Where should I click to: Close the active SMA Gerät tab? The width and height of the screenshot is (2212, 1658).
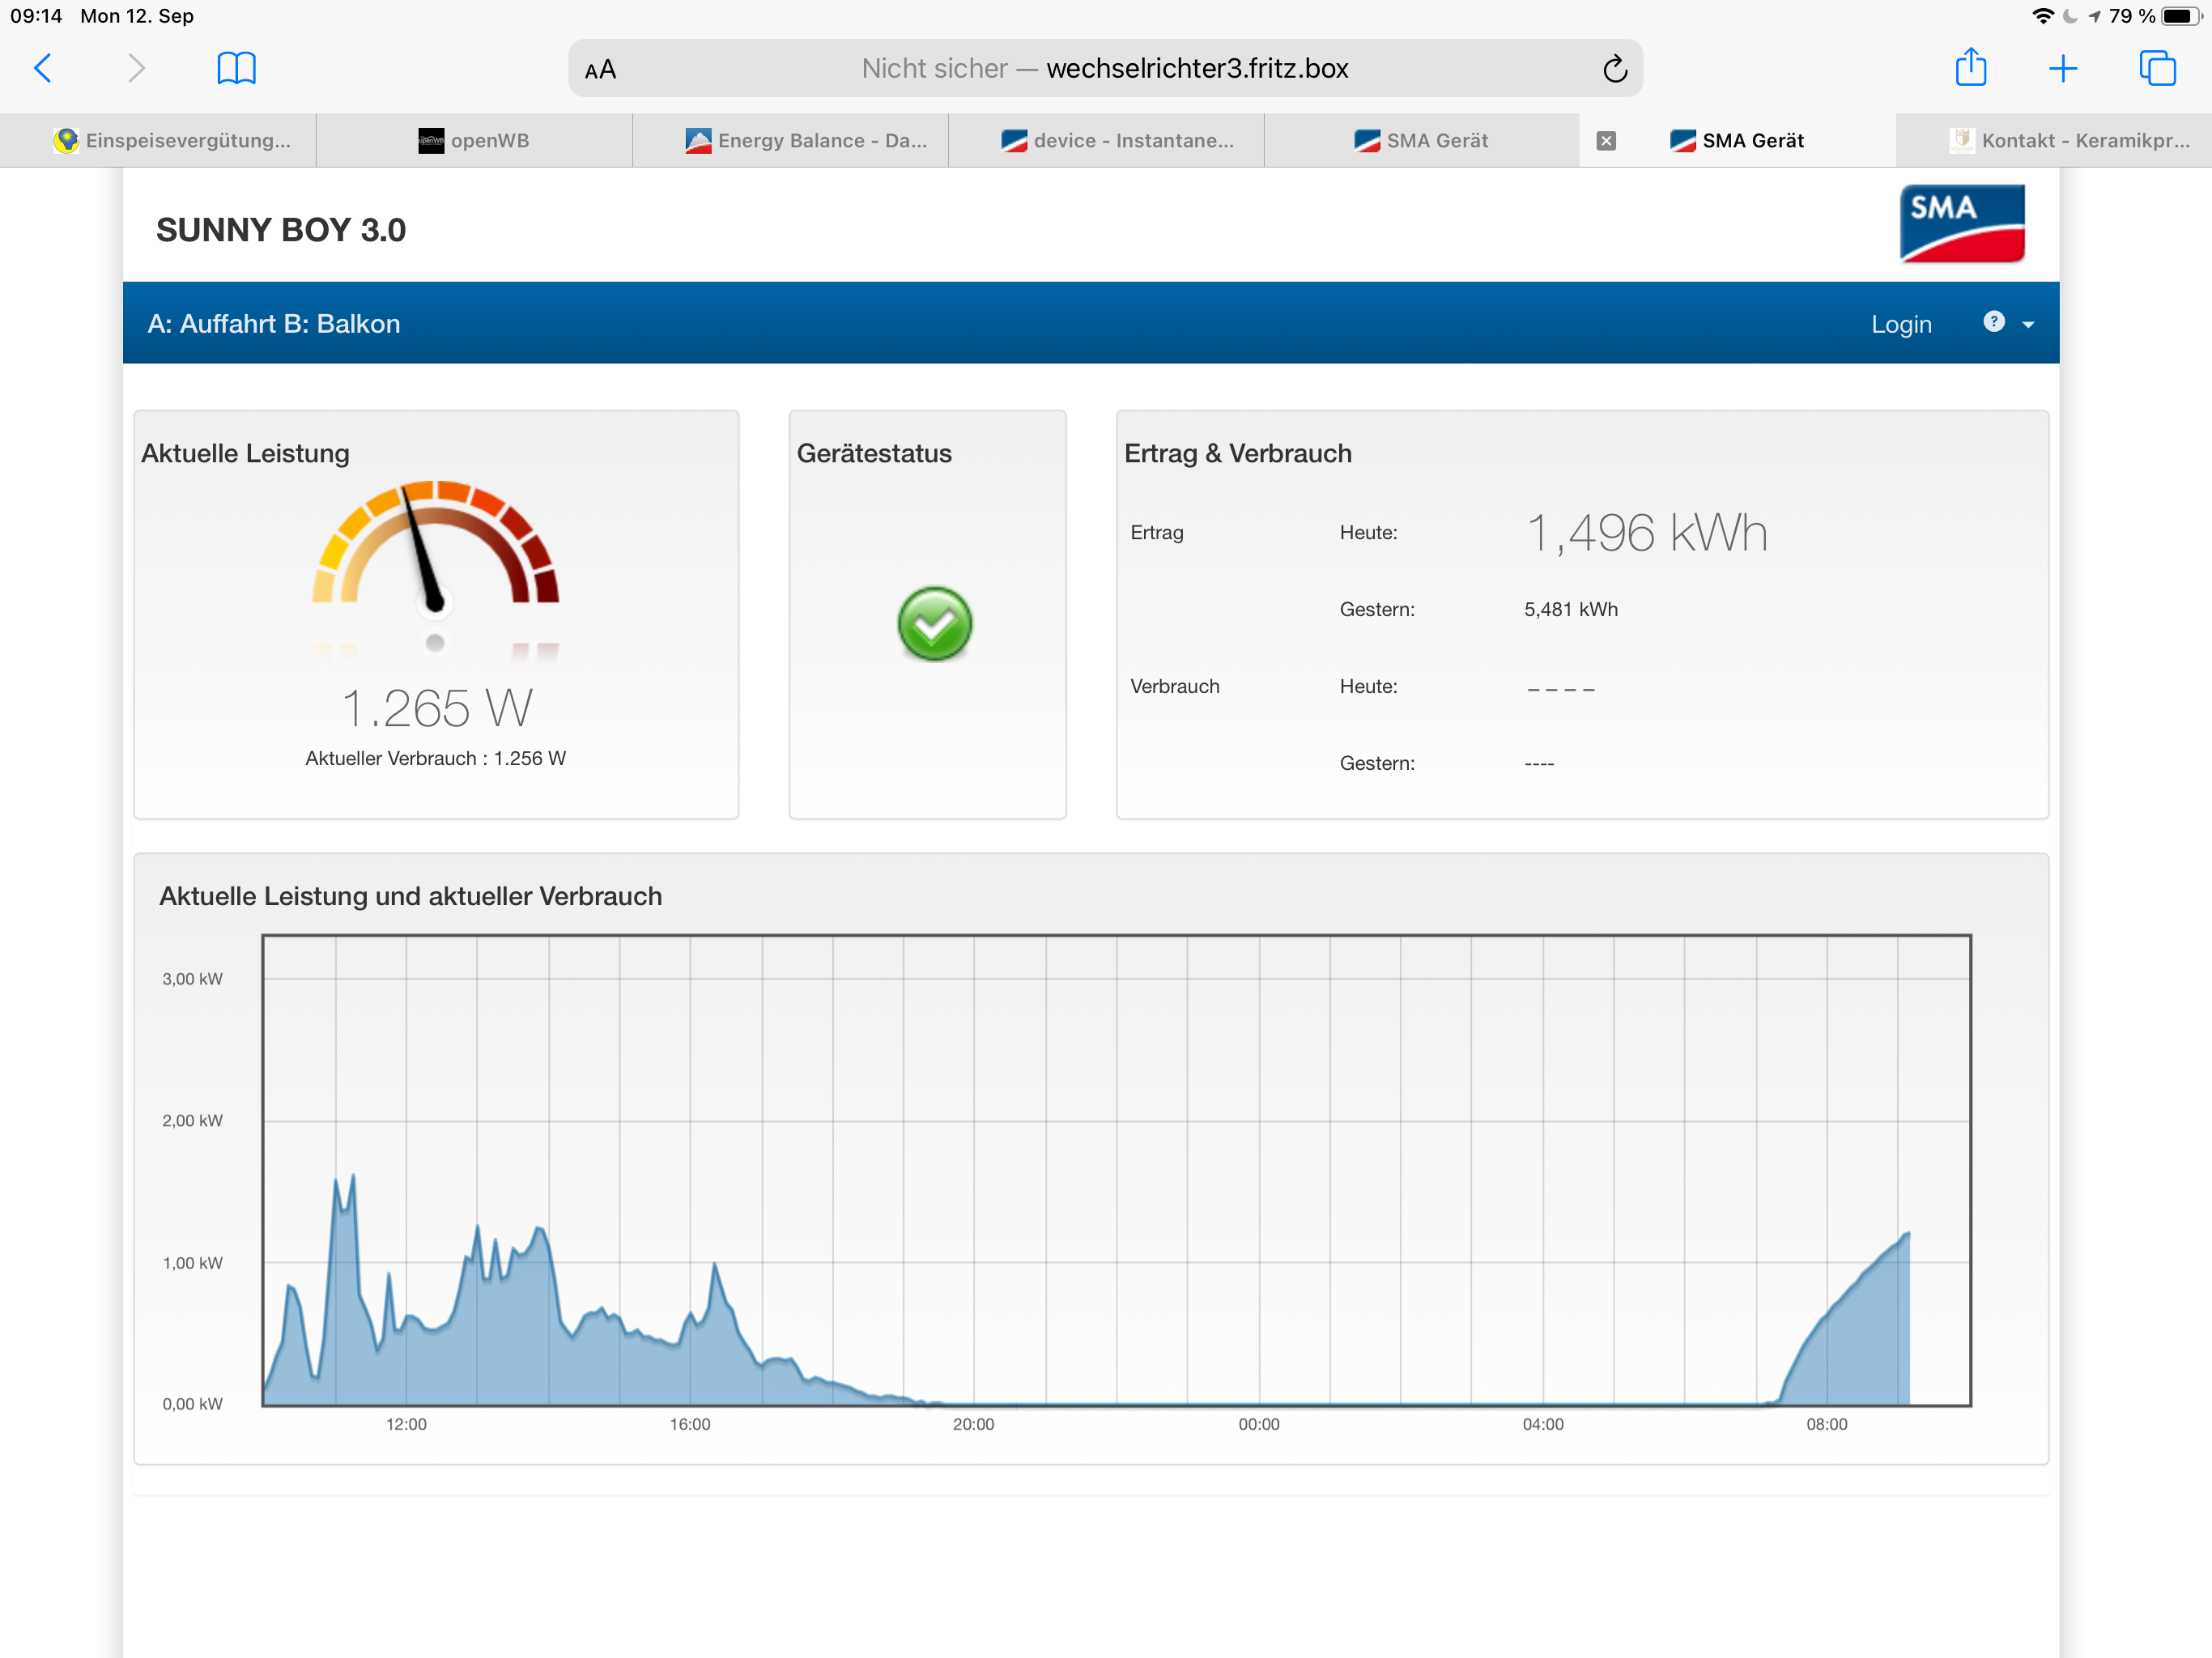point(1606,141)
